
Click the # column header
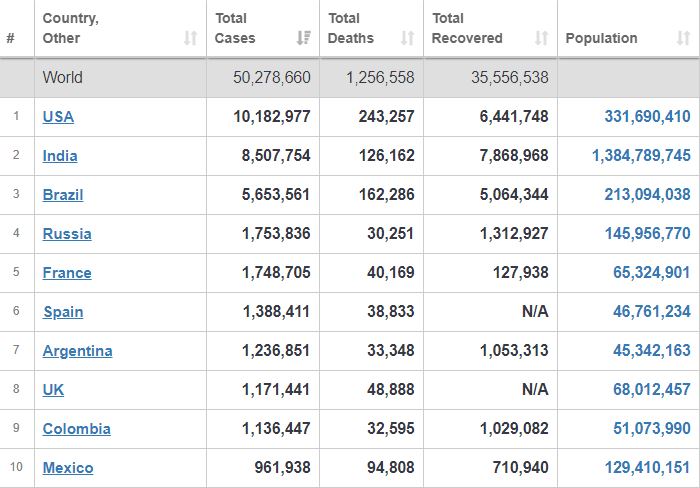pyautogui.click(x=11, y=38)
